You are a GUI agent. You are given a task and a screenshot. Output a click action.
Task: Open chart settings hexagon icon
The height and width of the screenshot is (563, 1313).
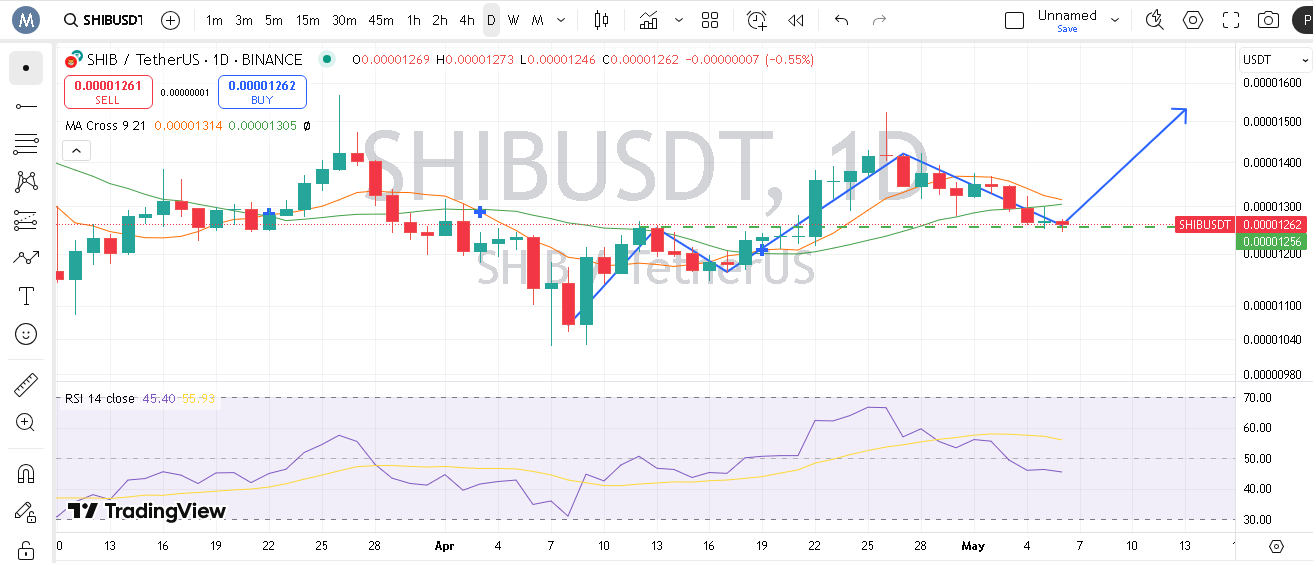click(x=1193, y=20)
